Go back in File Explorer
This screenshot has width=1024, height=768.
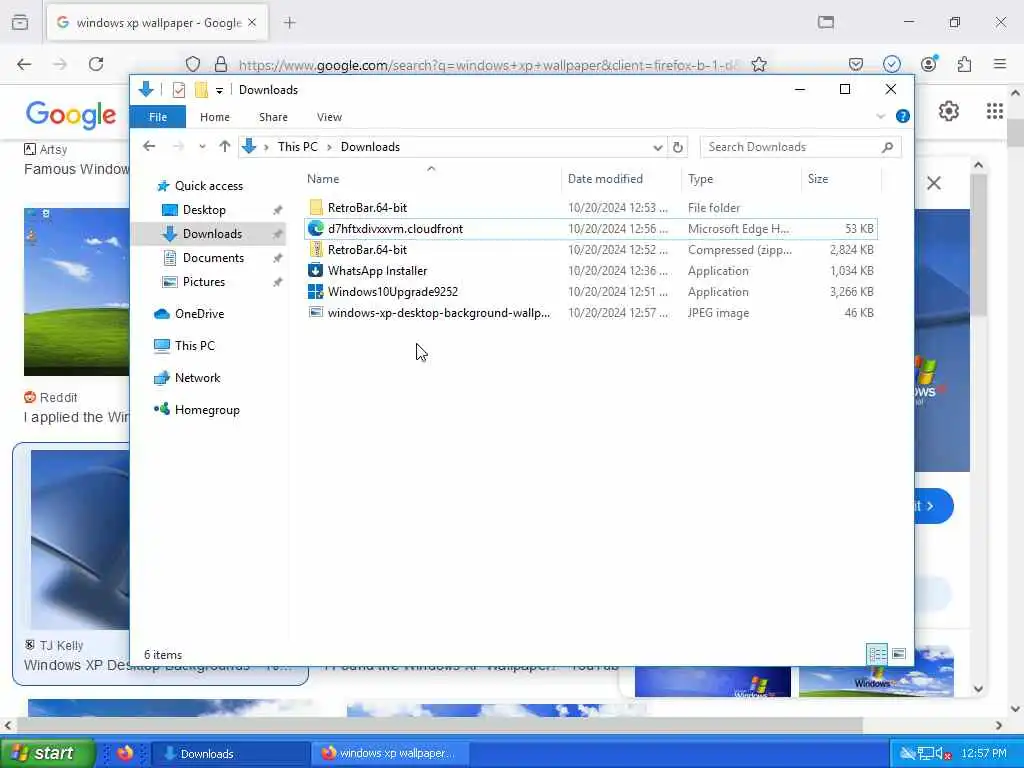coord(150,146)
